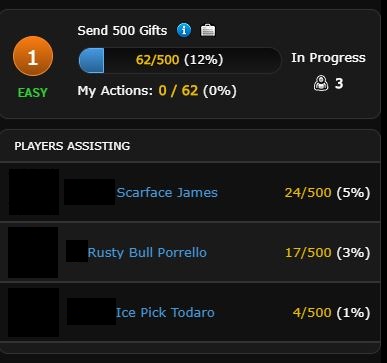Open Rusty Bull Porrello profile link
This screenshot has width=387, height=363.
click(147, 253)
